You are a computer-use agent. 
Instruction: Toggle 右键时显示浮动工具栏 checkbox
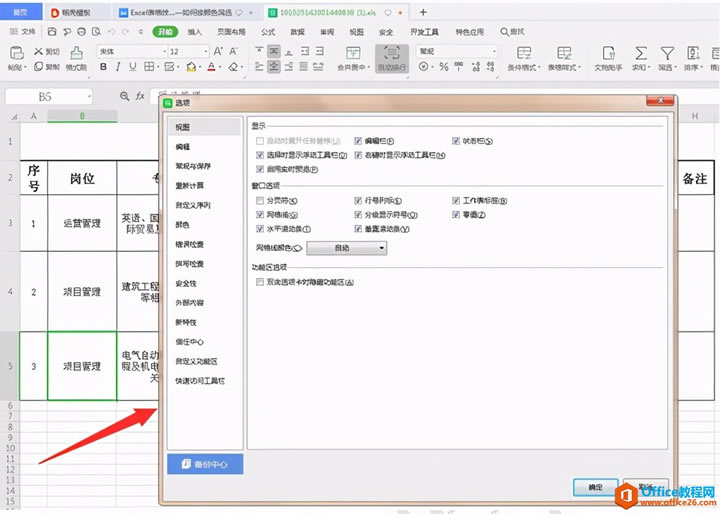(358, 155)
